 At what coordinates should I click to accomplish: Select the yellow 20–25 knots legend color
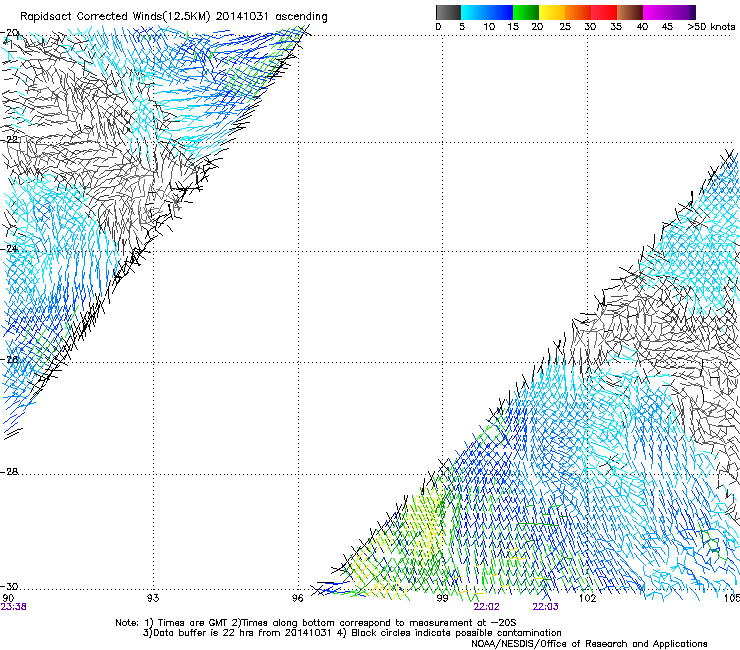552,12
